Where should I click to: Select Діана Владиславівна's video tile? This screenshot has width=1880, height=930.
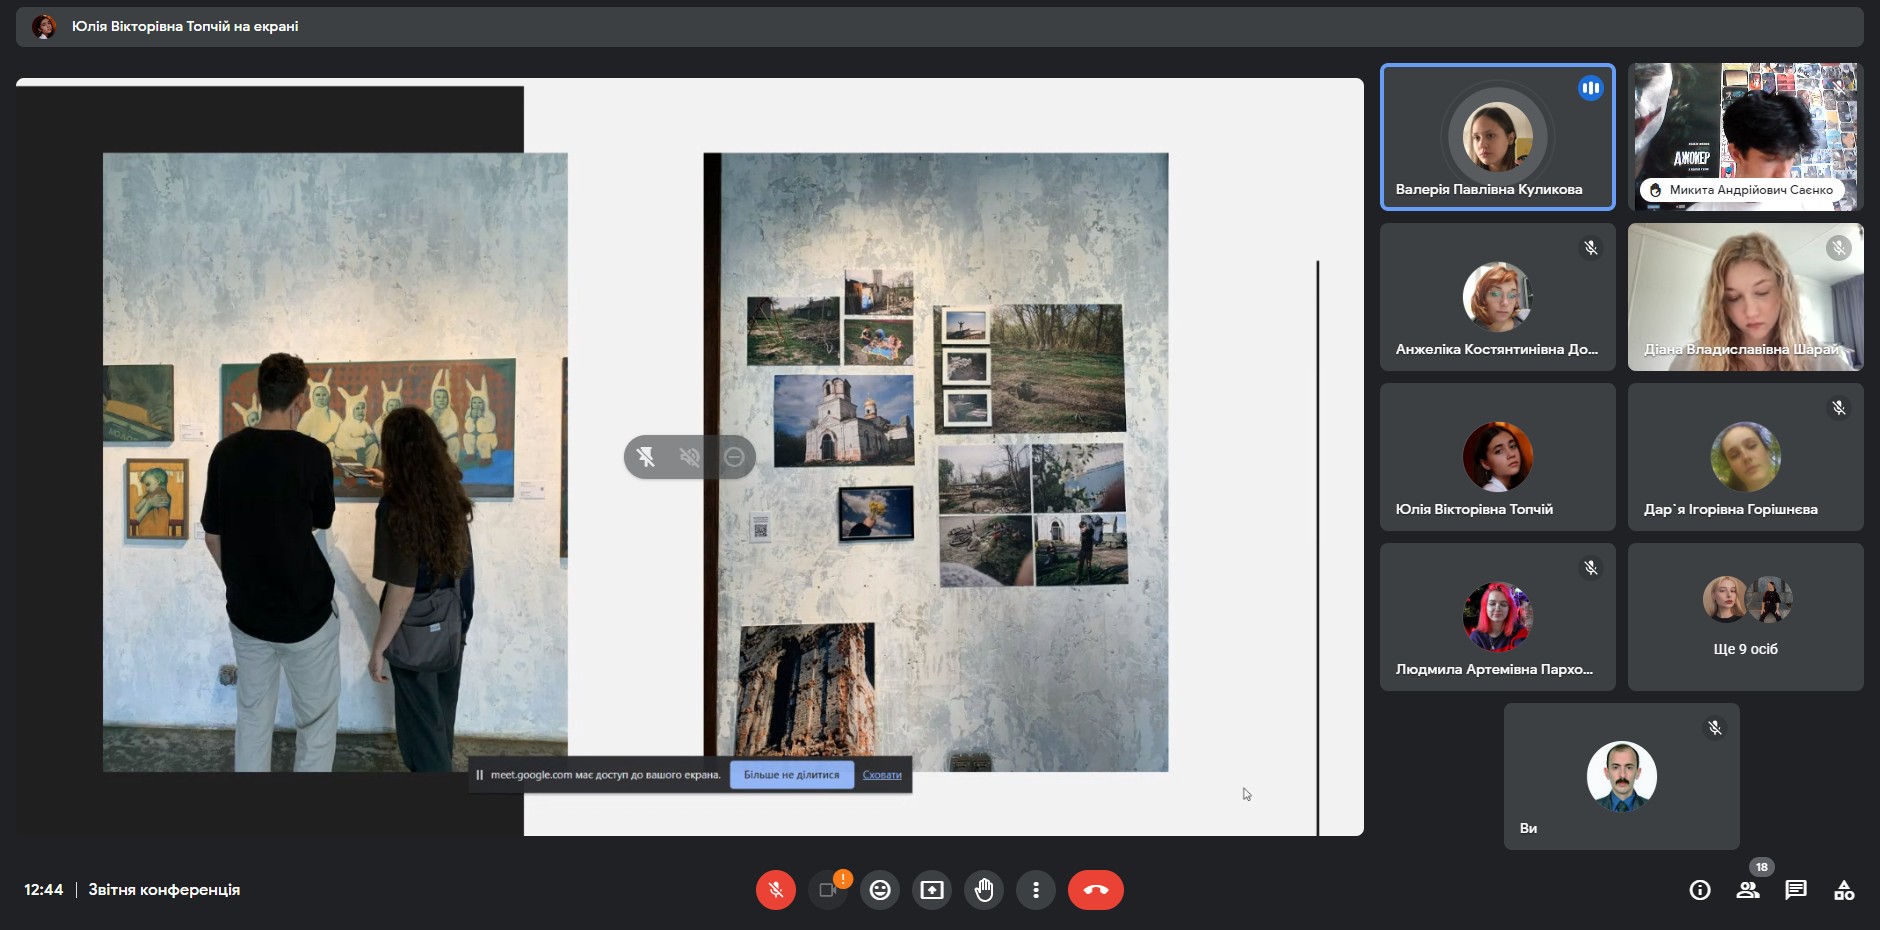click(1745, 297)
